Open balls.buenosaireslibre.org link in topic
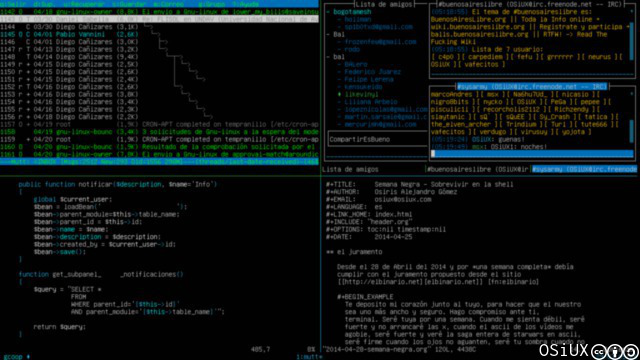 (x=480, y=34)
